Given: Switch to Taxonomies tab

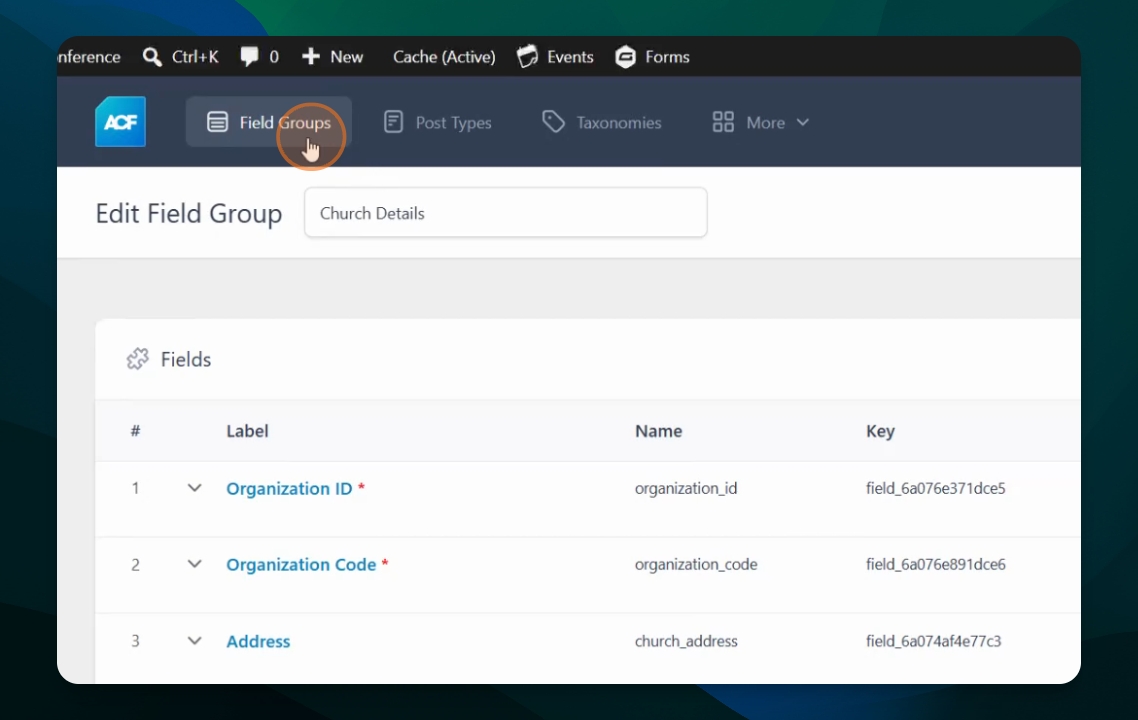Looking at the screenshot, I should pos(602,122).
